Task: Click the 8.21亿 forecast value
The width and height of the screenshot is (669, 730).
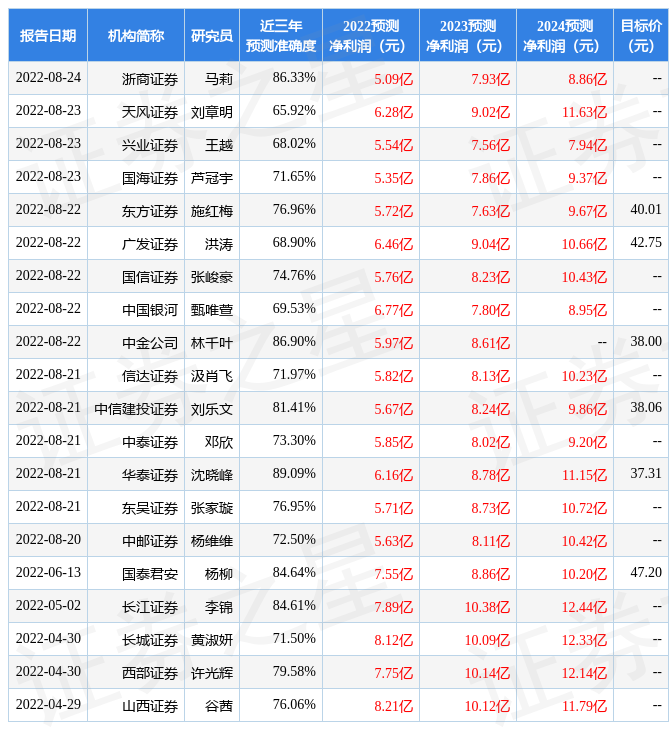Action: tap(393, 707)
